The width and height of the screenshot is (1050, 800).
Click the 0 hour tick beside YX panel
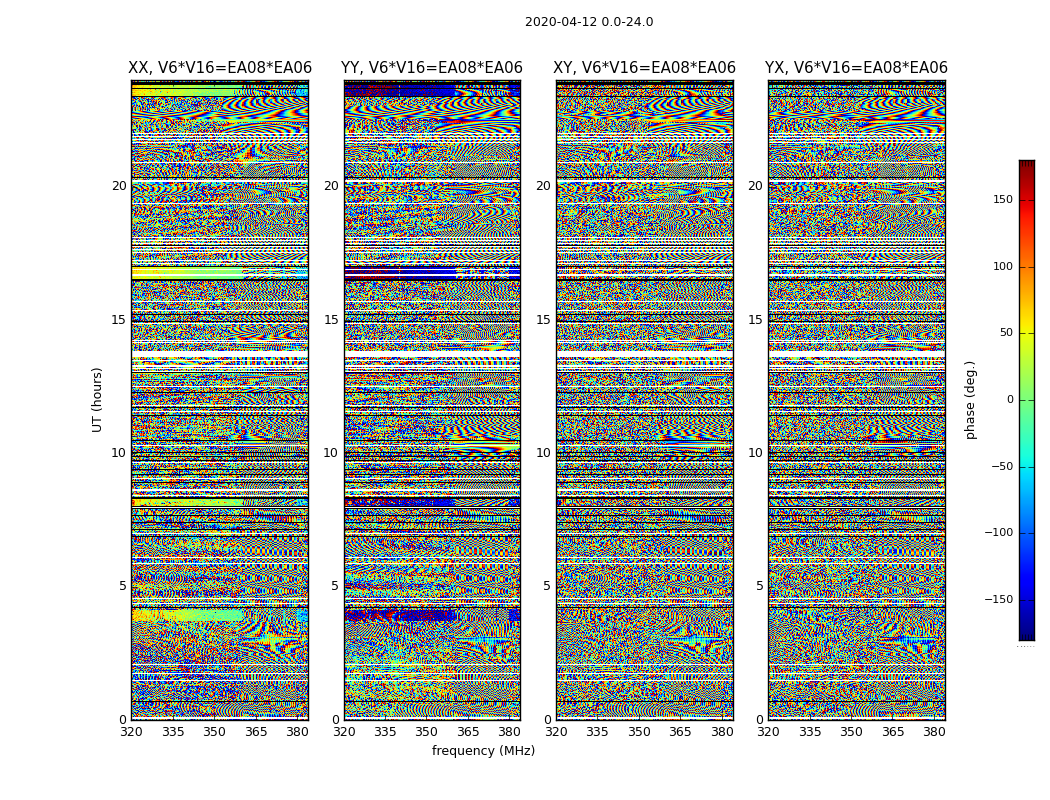[759, 720]
